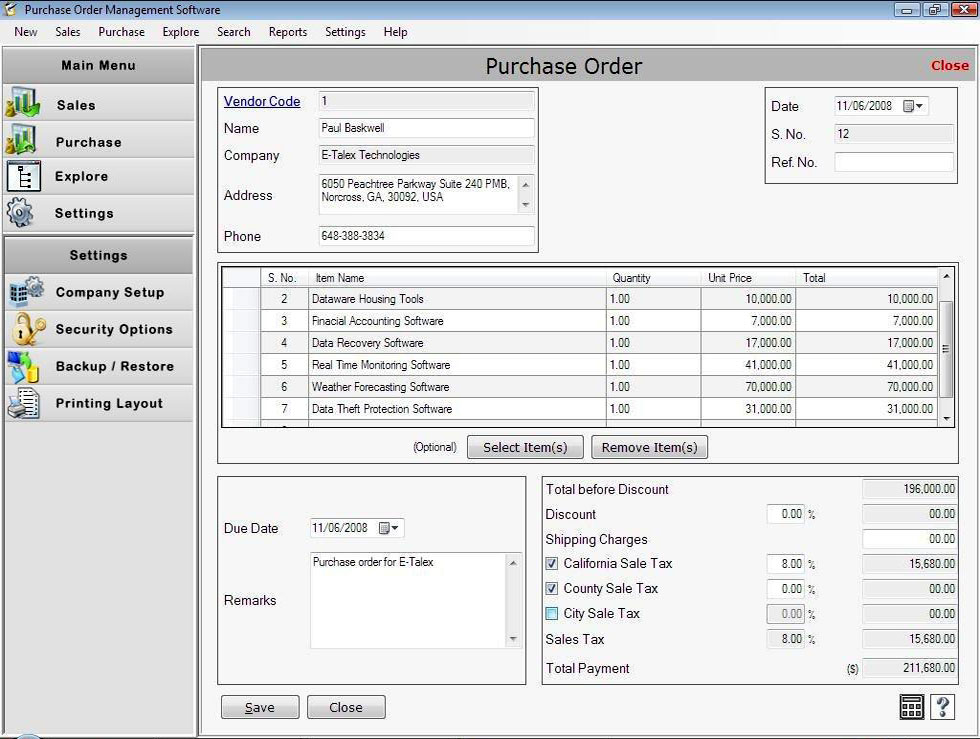The height and width of the screenshot is (739, 980).
Task: Click the Discount percentage field
Action: (x=786, y=514)
